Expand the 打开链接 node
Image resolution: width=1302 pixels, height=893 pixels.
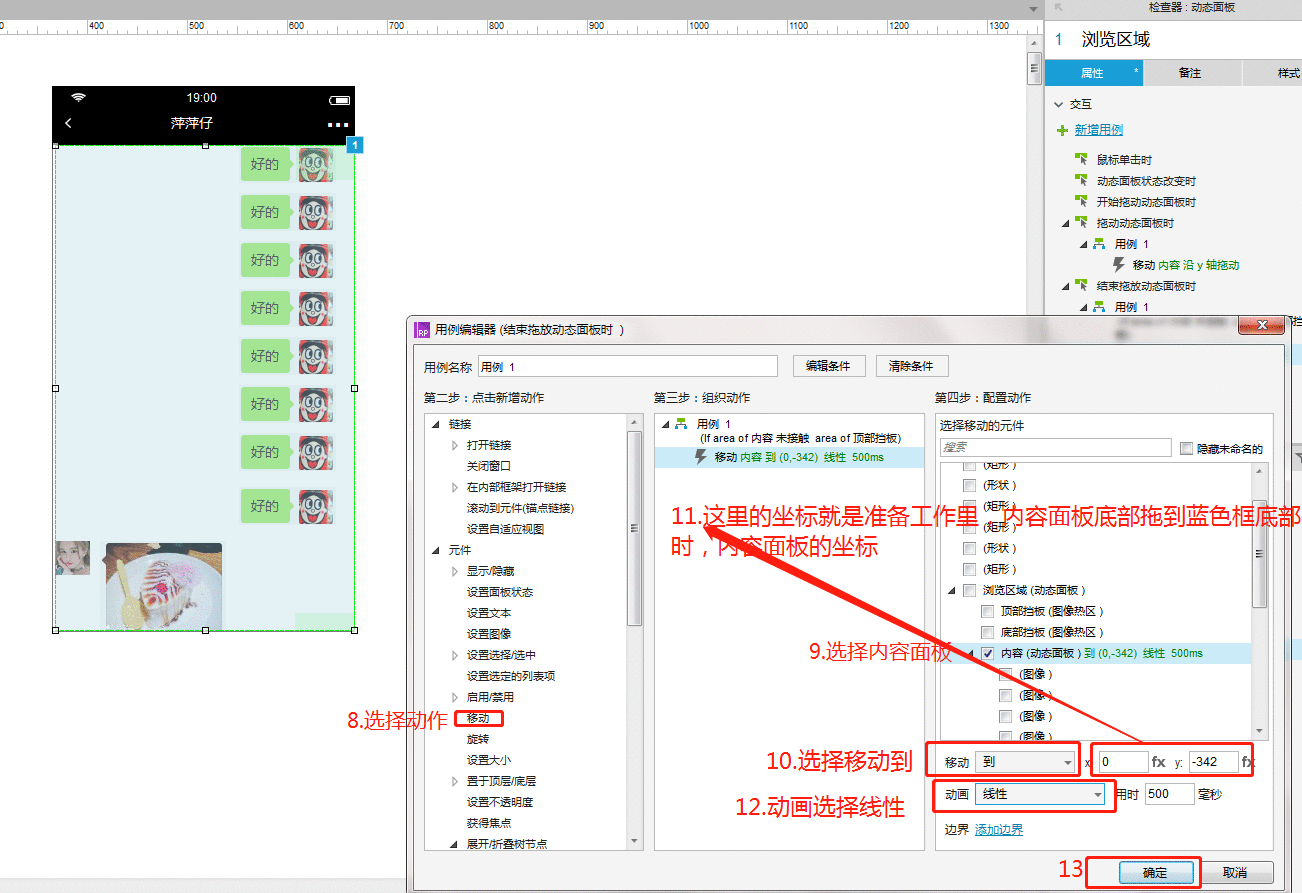pos(455,445)
